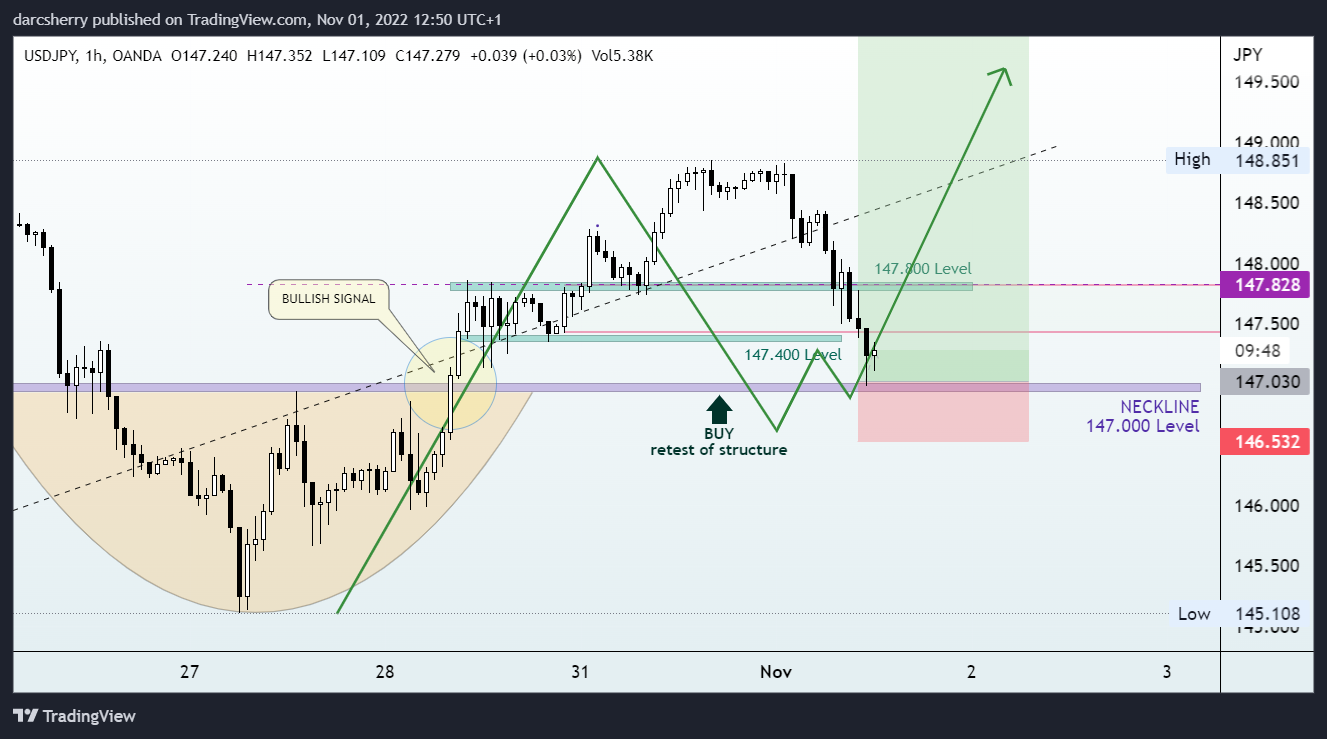Click the Vol5.38K value
The width and height of the screenshot is (1327, 739).
point(622,56)
